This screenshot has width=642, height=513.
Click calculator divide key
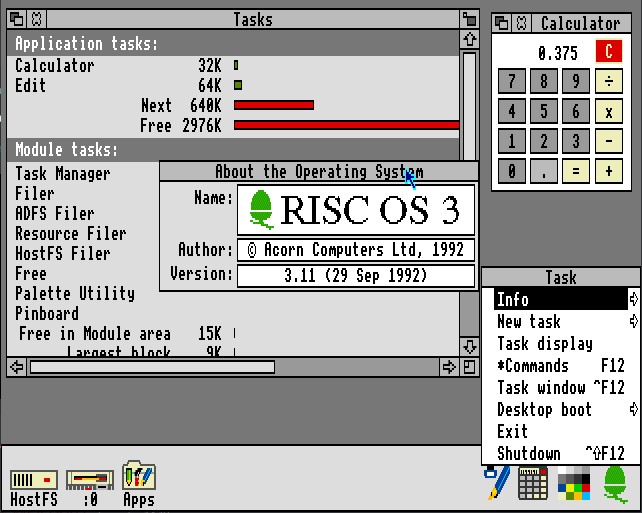pos(609,81)
